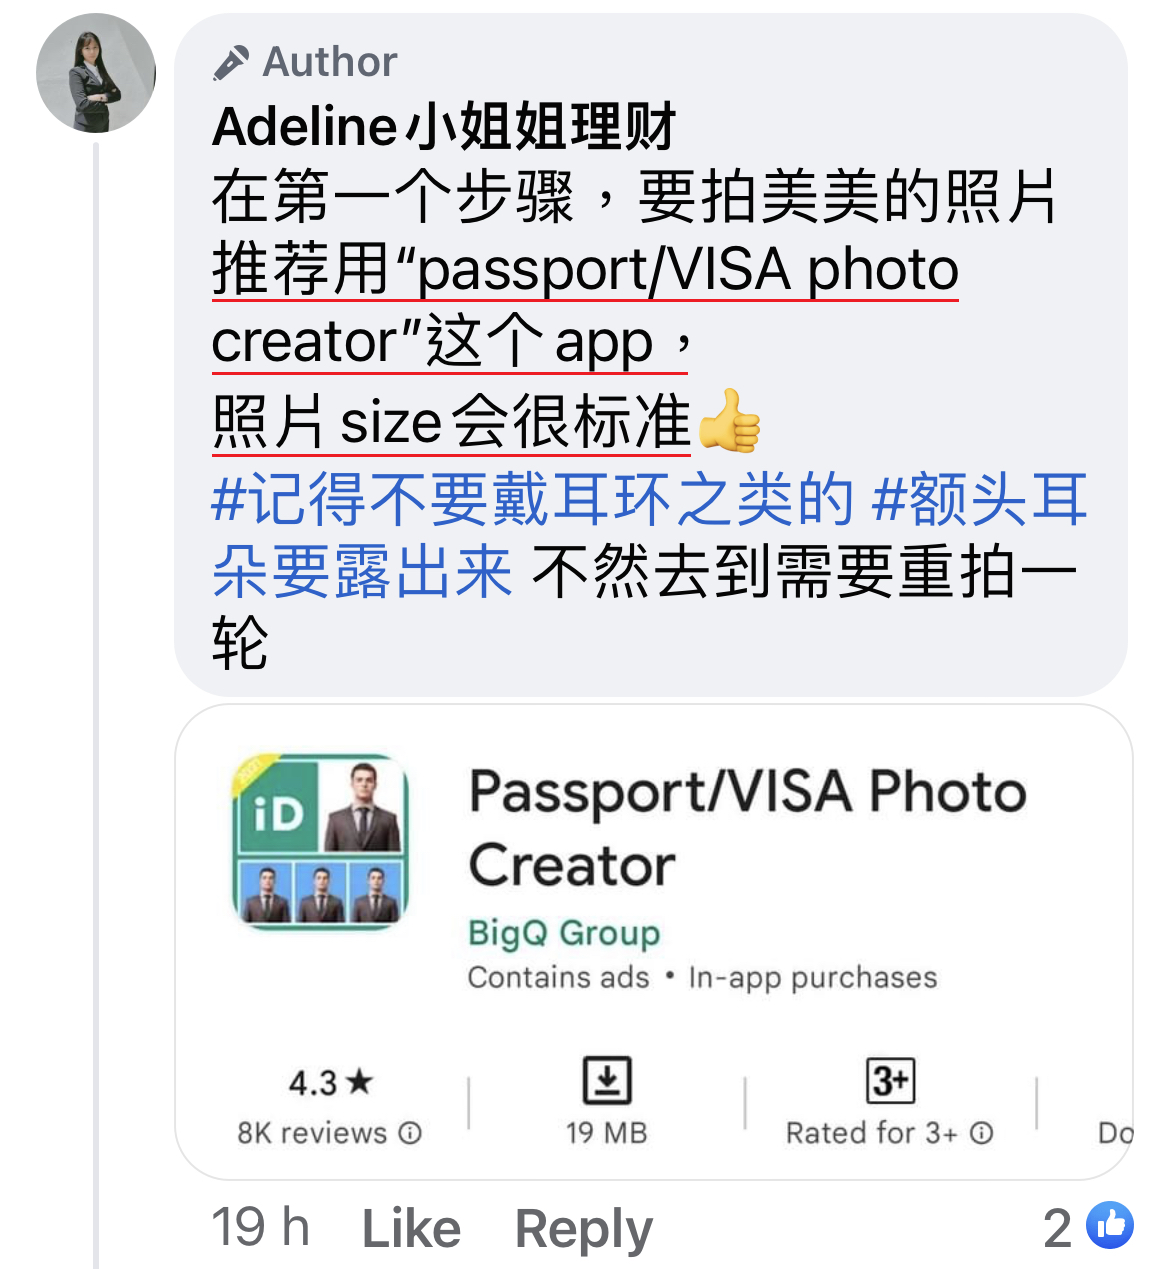
Task: Click the Passport/VISA Photo Creator title
Action: tap(748, 827)
